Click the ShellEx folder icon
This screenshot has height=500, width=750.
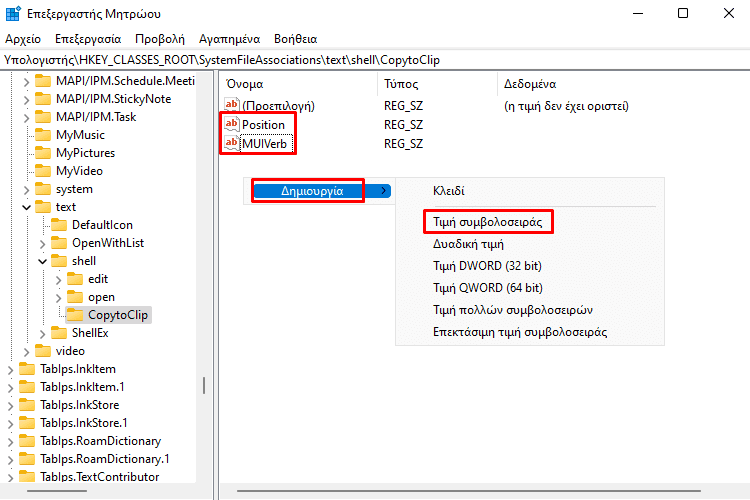(59, 333)
